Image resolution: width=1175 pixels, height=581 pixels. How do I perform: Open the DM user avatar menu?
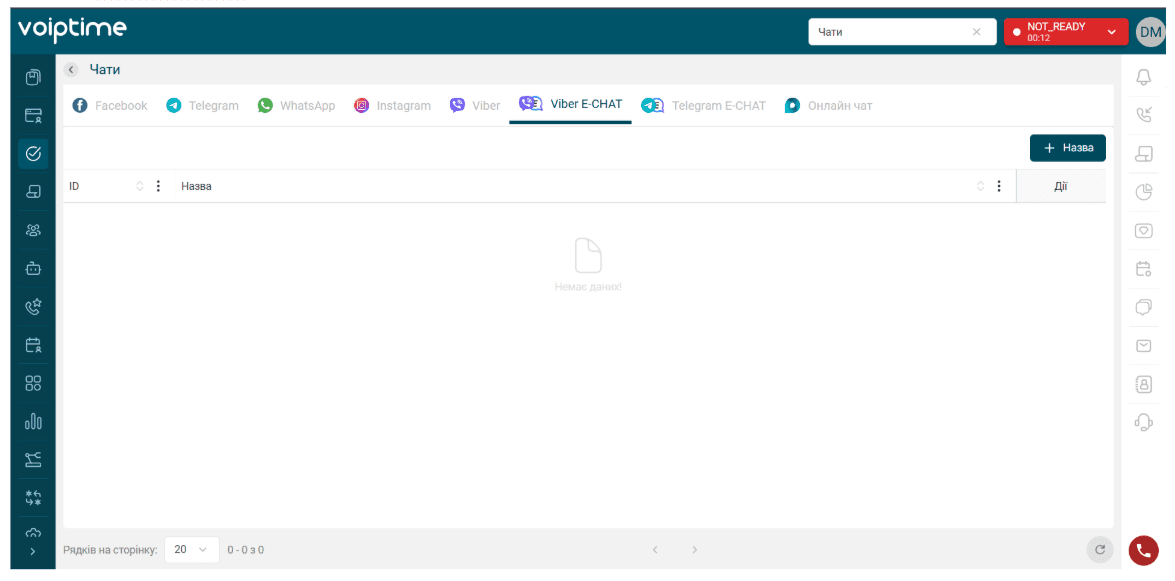click(1150, 32)
